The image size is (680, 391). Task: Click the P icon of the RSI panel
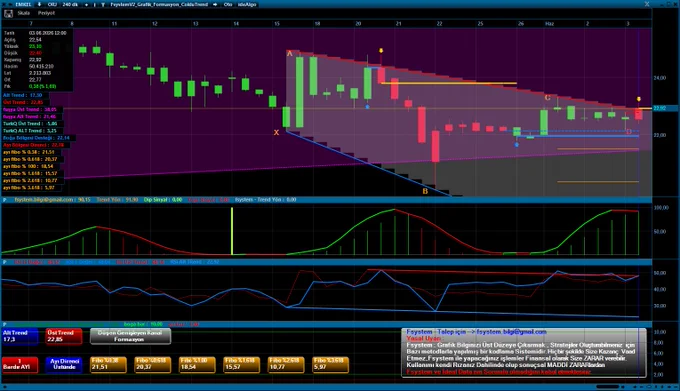coord(5,262)
